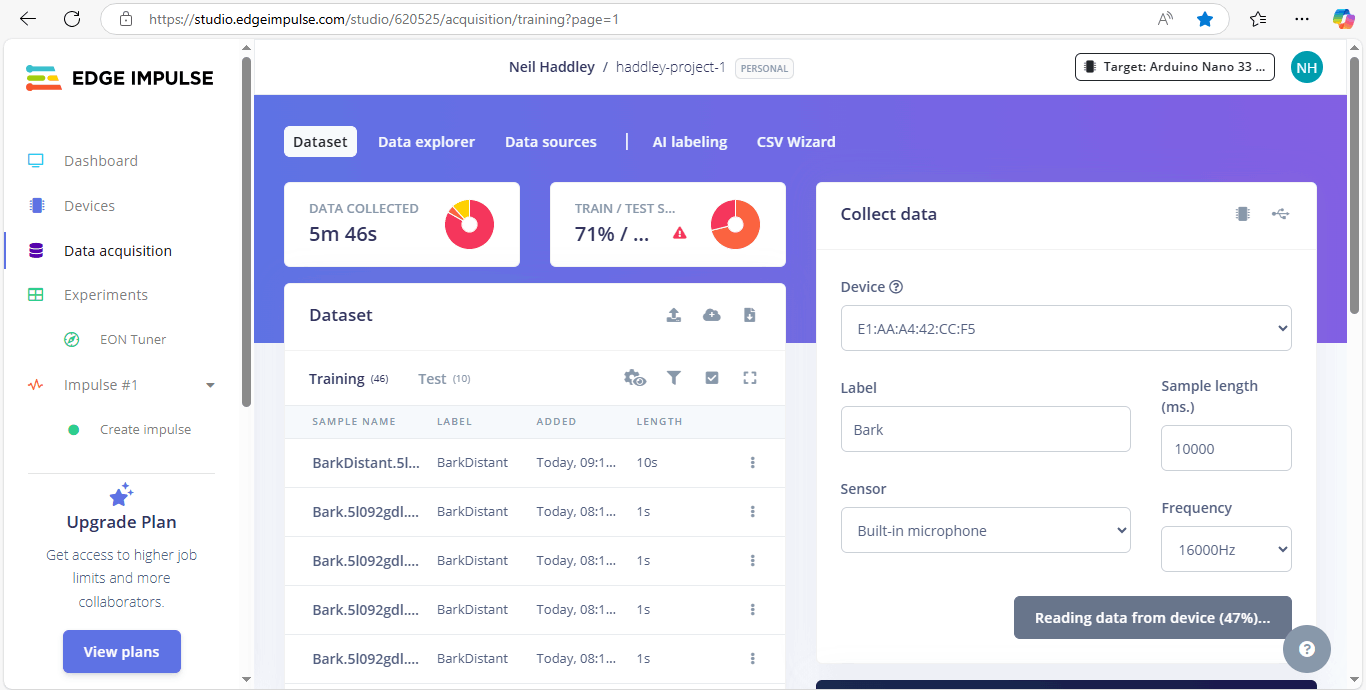Select the BarkDistant.5l... sample row name
This screenshot has height=690, width=1366.
(x=366, y=463)
